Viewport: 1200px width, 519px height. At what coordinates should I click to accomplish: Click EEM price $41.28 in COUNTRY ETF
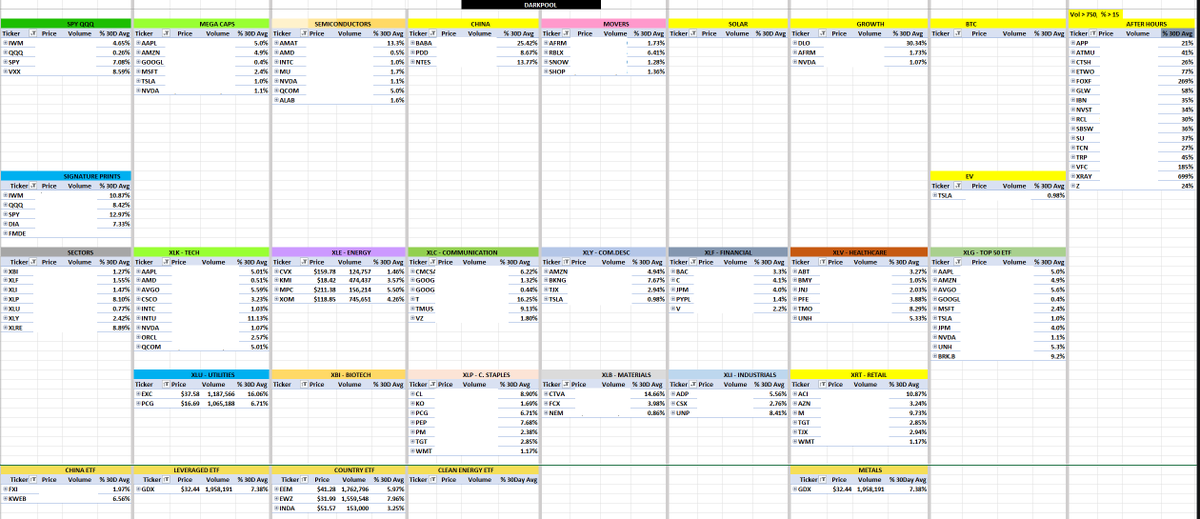pyautogui.click(x=325, y=489)
